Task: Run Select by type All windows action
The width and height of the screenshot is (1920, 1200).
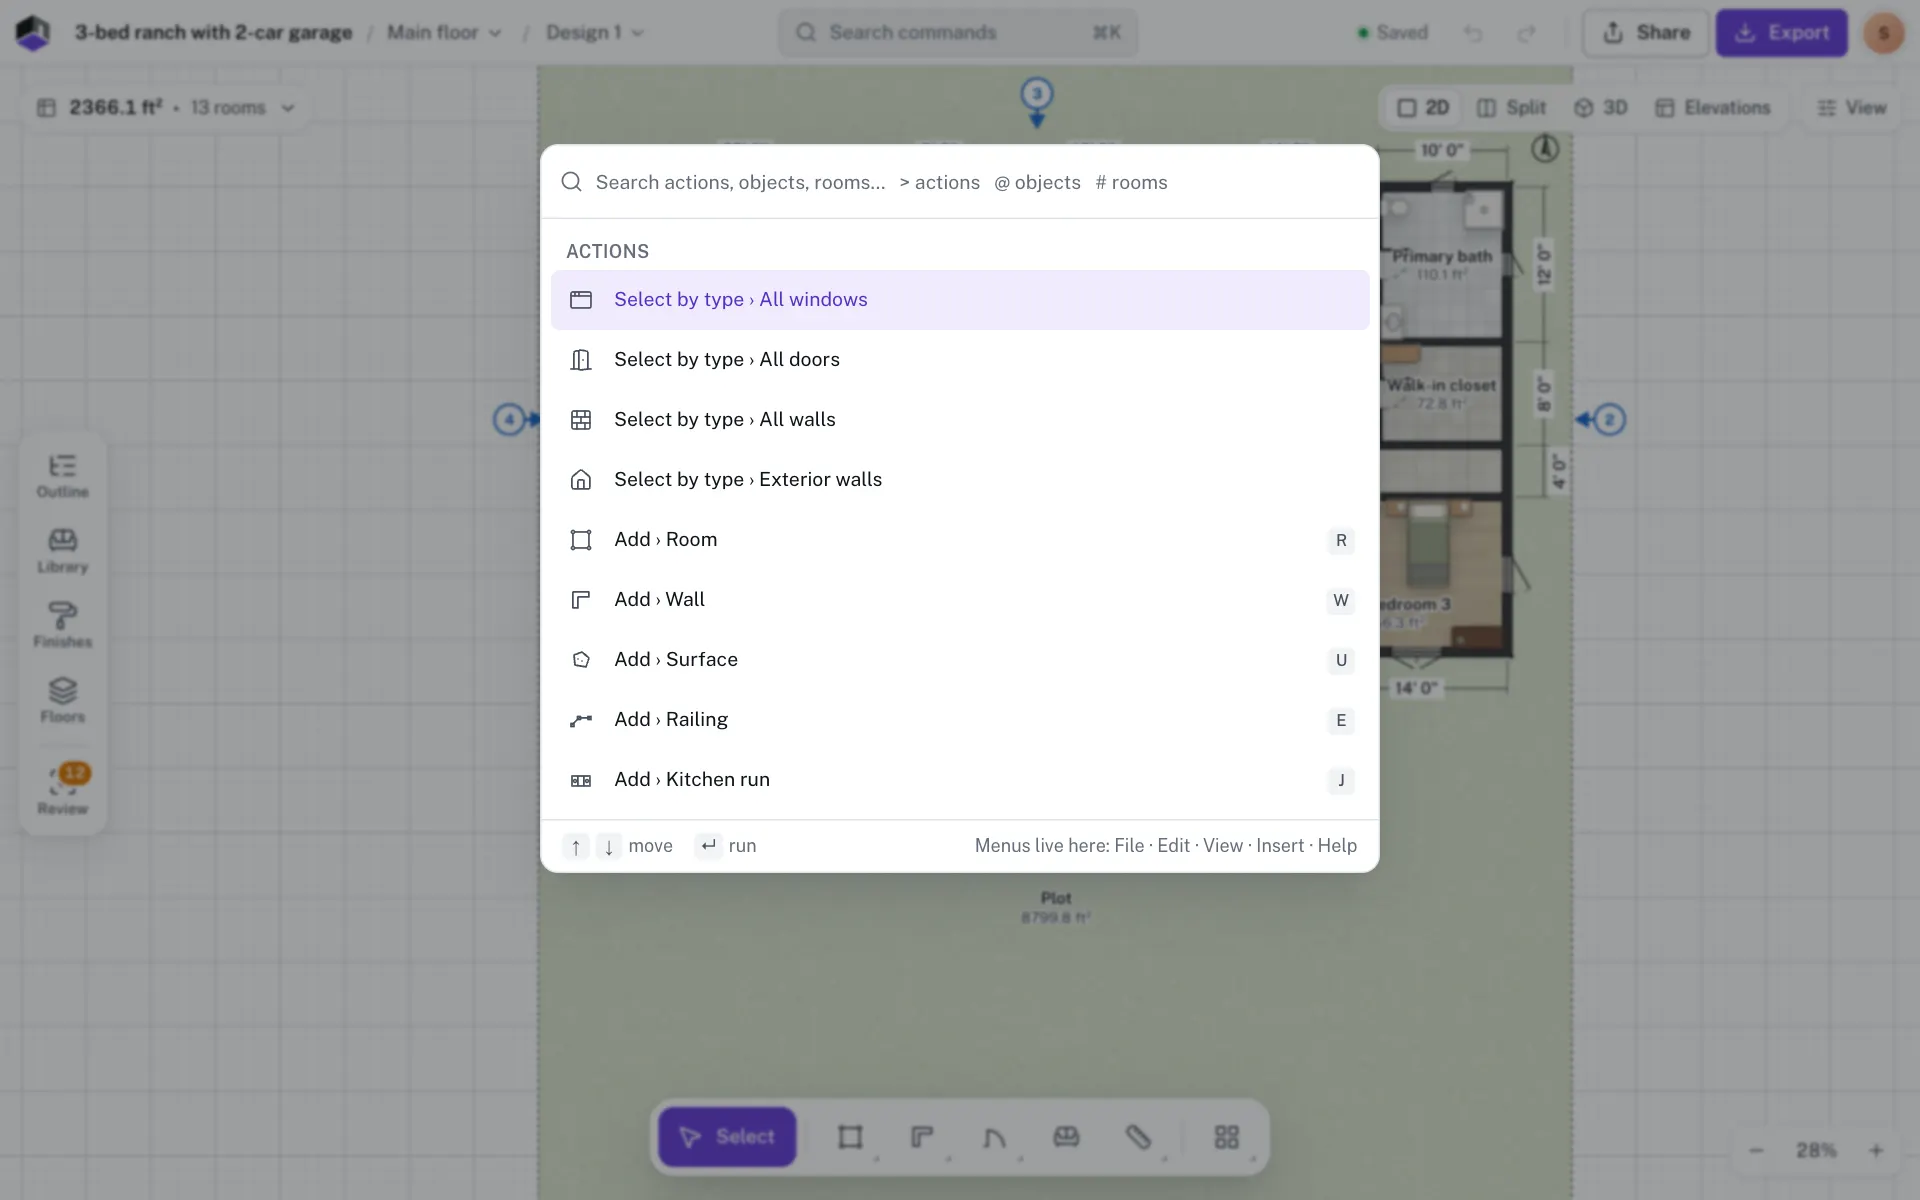Action: point(960,300)
